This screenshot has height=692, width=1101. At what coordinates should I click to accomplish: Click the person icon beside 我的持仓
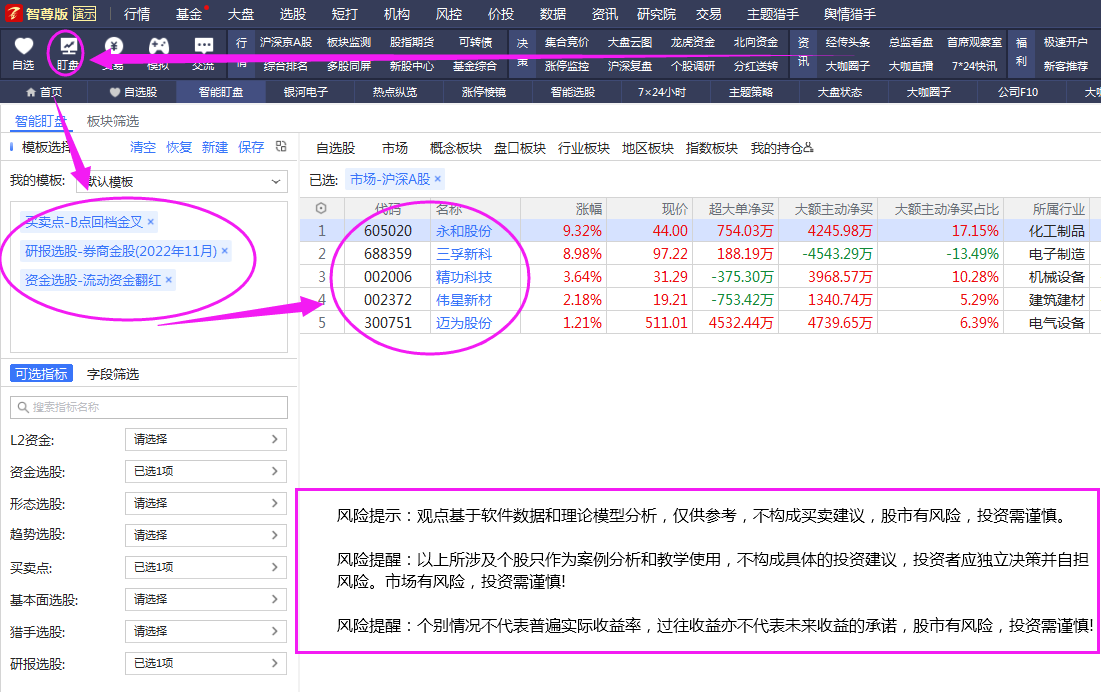click(808, 147)
